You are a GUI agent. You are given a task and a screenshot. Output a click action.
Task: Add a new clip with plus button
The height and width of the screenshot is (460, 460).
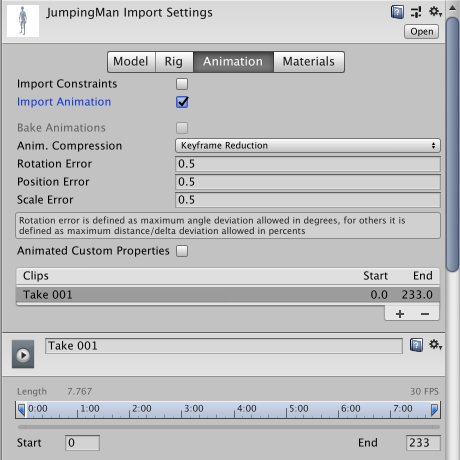[x=400, y=314]
